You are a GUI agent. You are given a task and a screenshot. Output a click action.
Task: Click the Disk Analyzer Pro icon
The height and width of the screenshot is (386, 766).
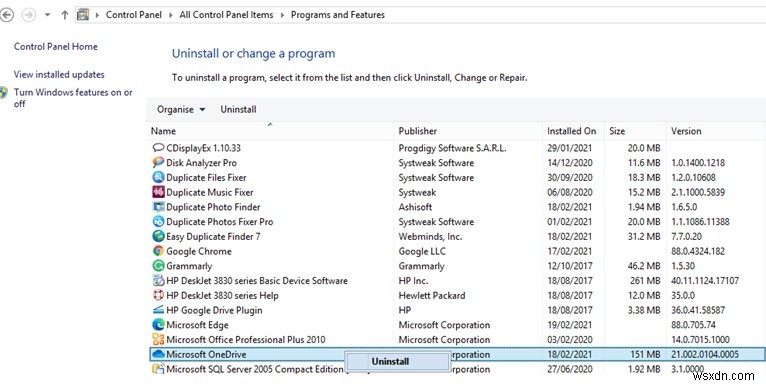[158, 162]
